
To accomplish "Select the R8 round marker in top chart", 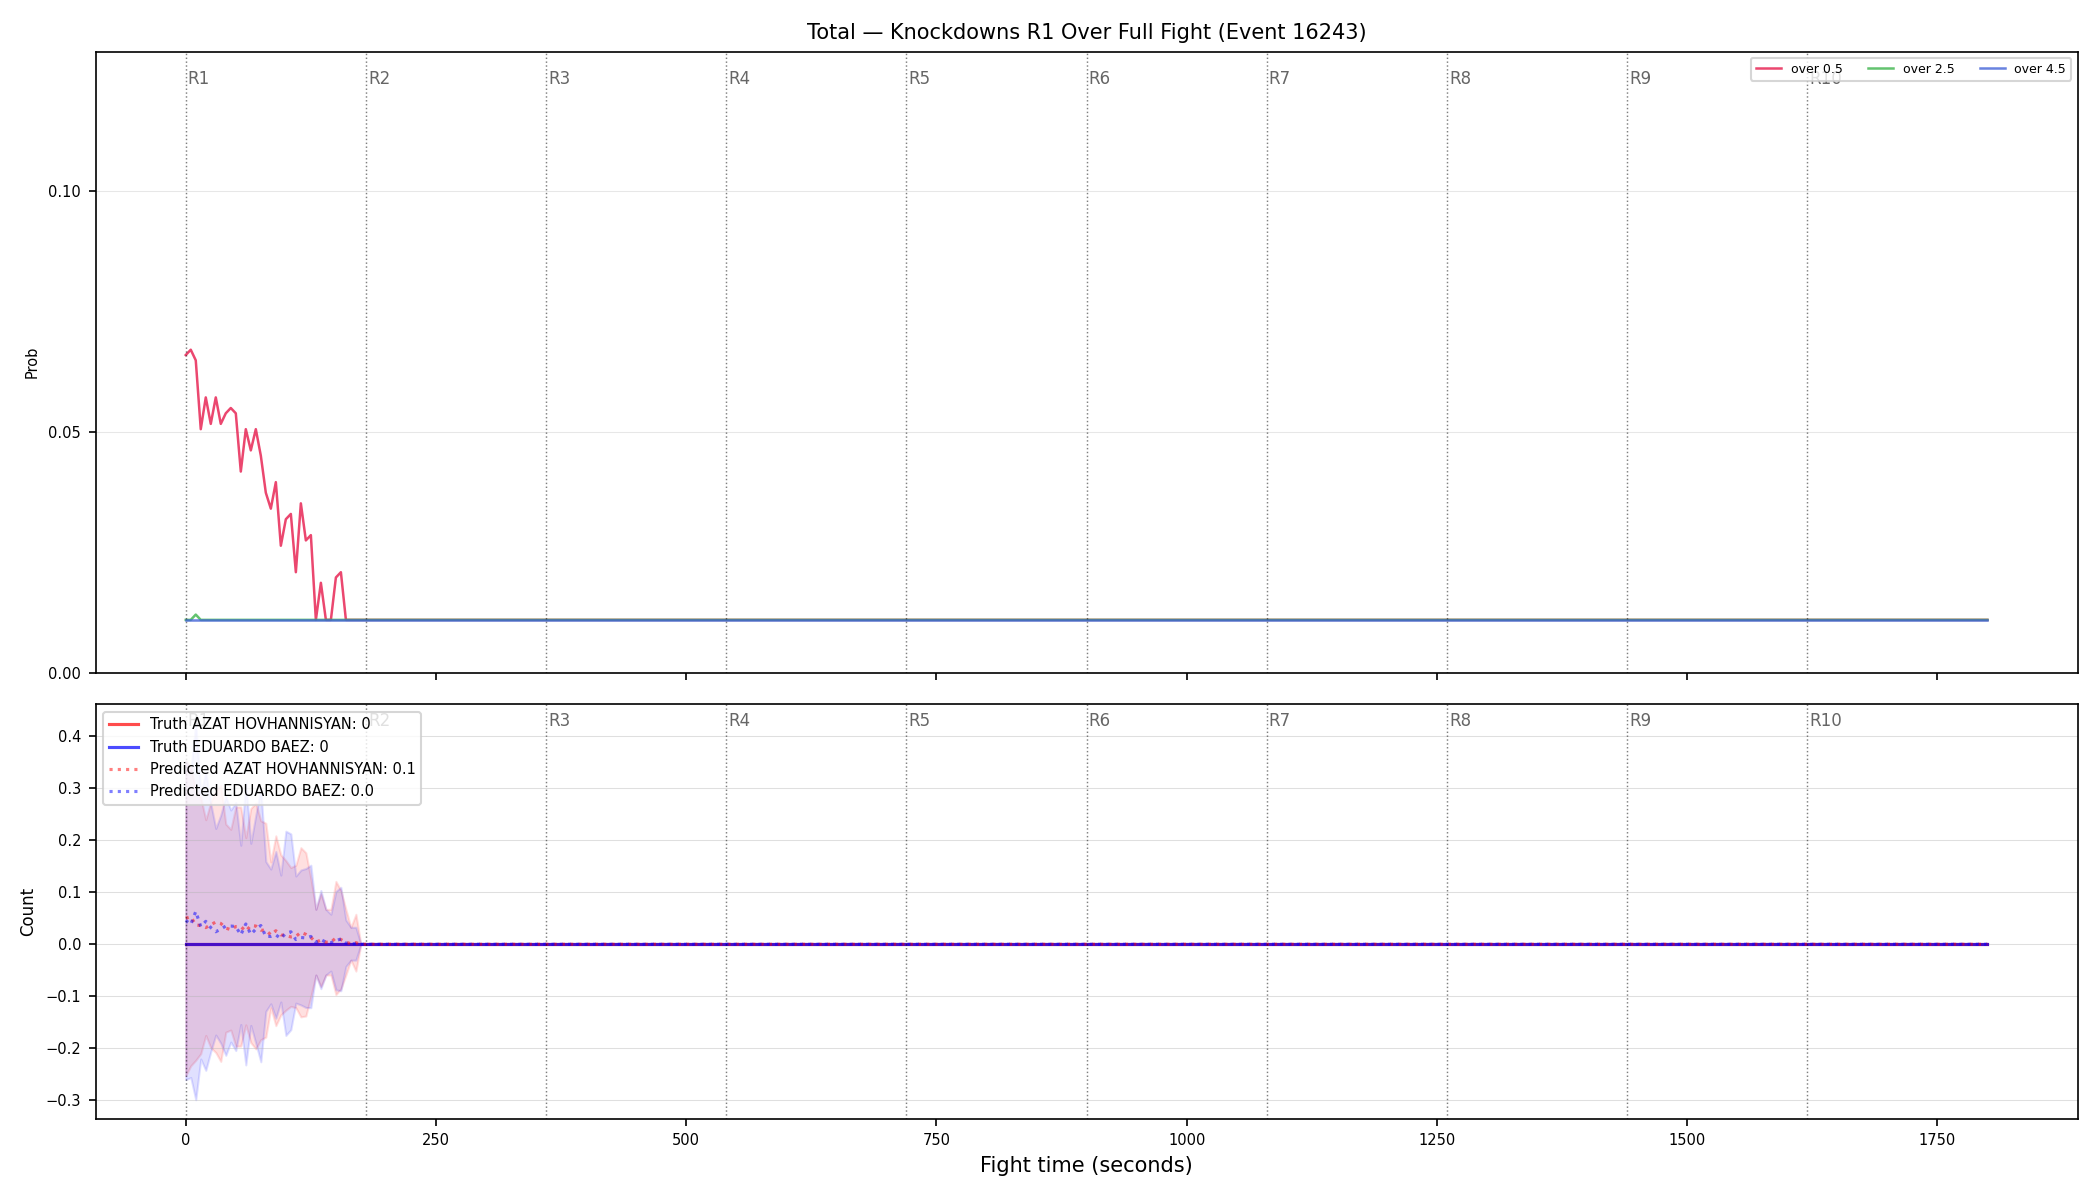I will (x=1460, y=78).
